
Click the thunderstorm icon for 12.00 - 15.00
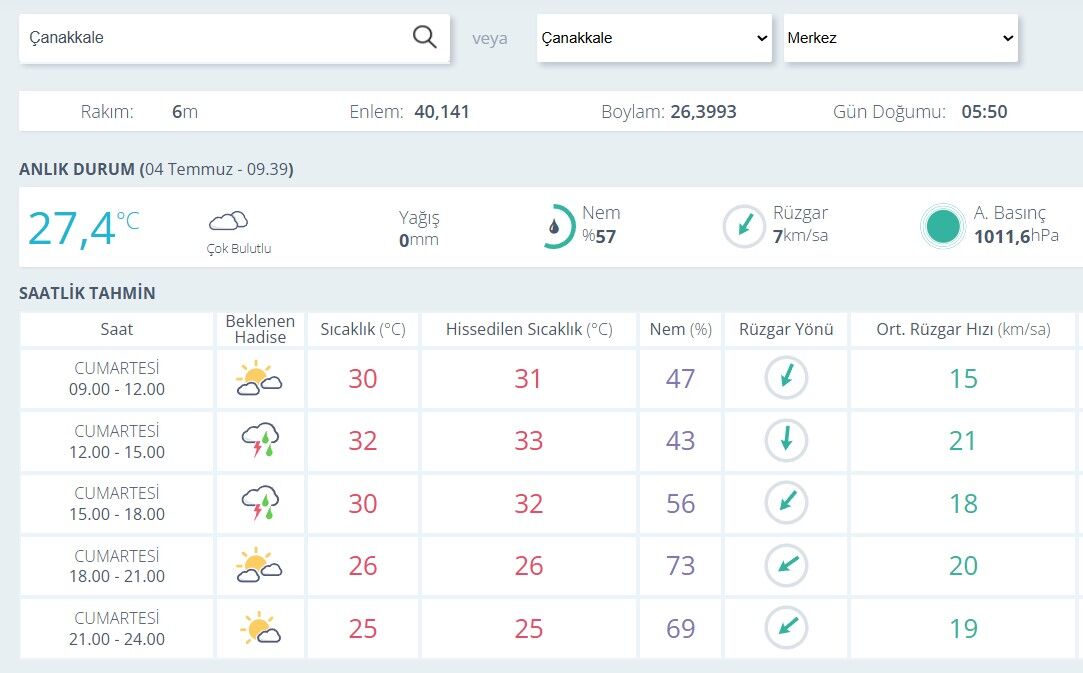(260, 440)
